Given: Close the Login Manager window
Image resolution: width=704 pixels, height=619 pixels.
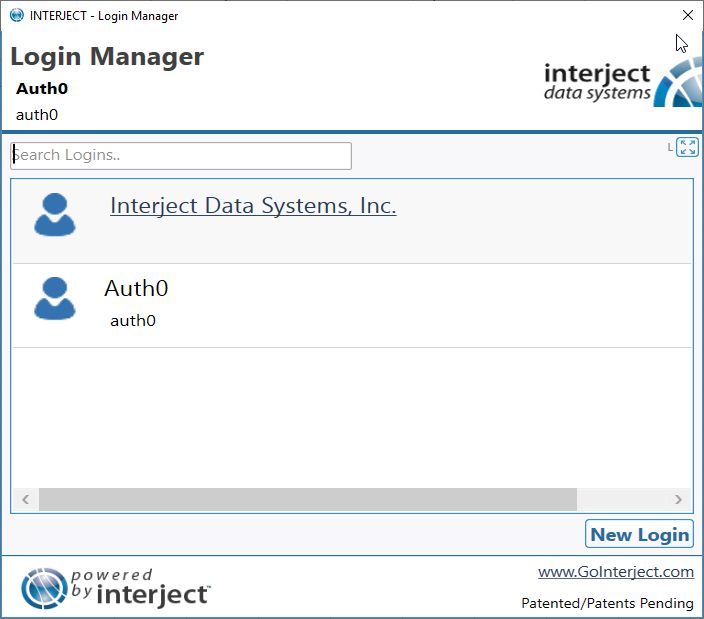Looking at the screenshot, I should [687, 15].
